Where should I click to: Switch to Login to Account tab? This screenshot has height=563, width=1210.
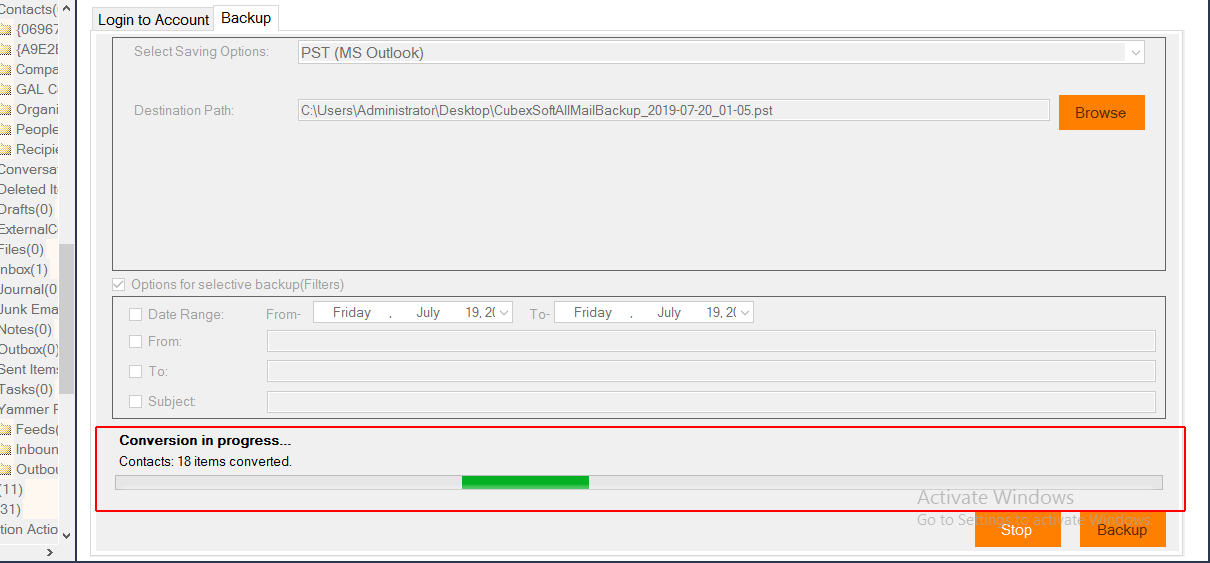(153, 20)
